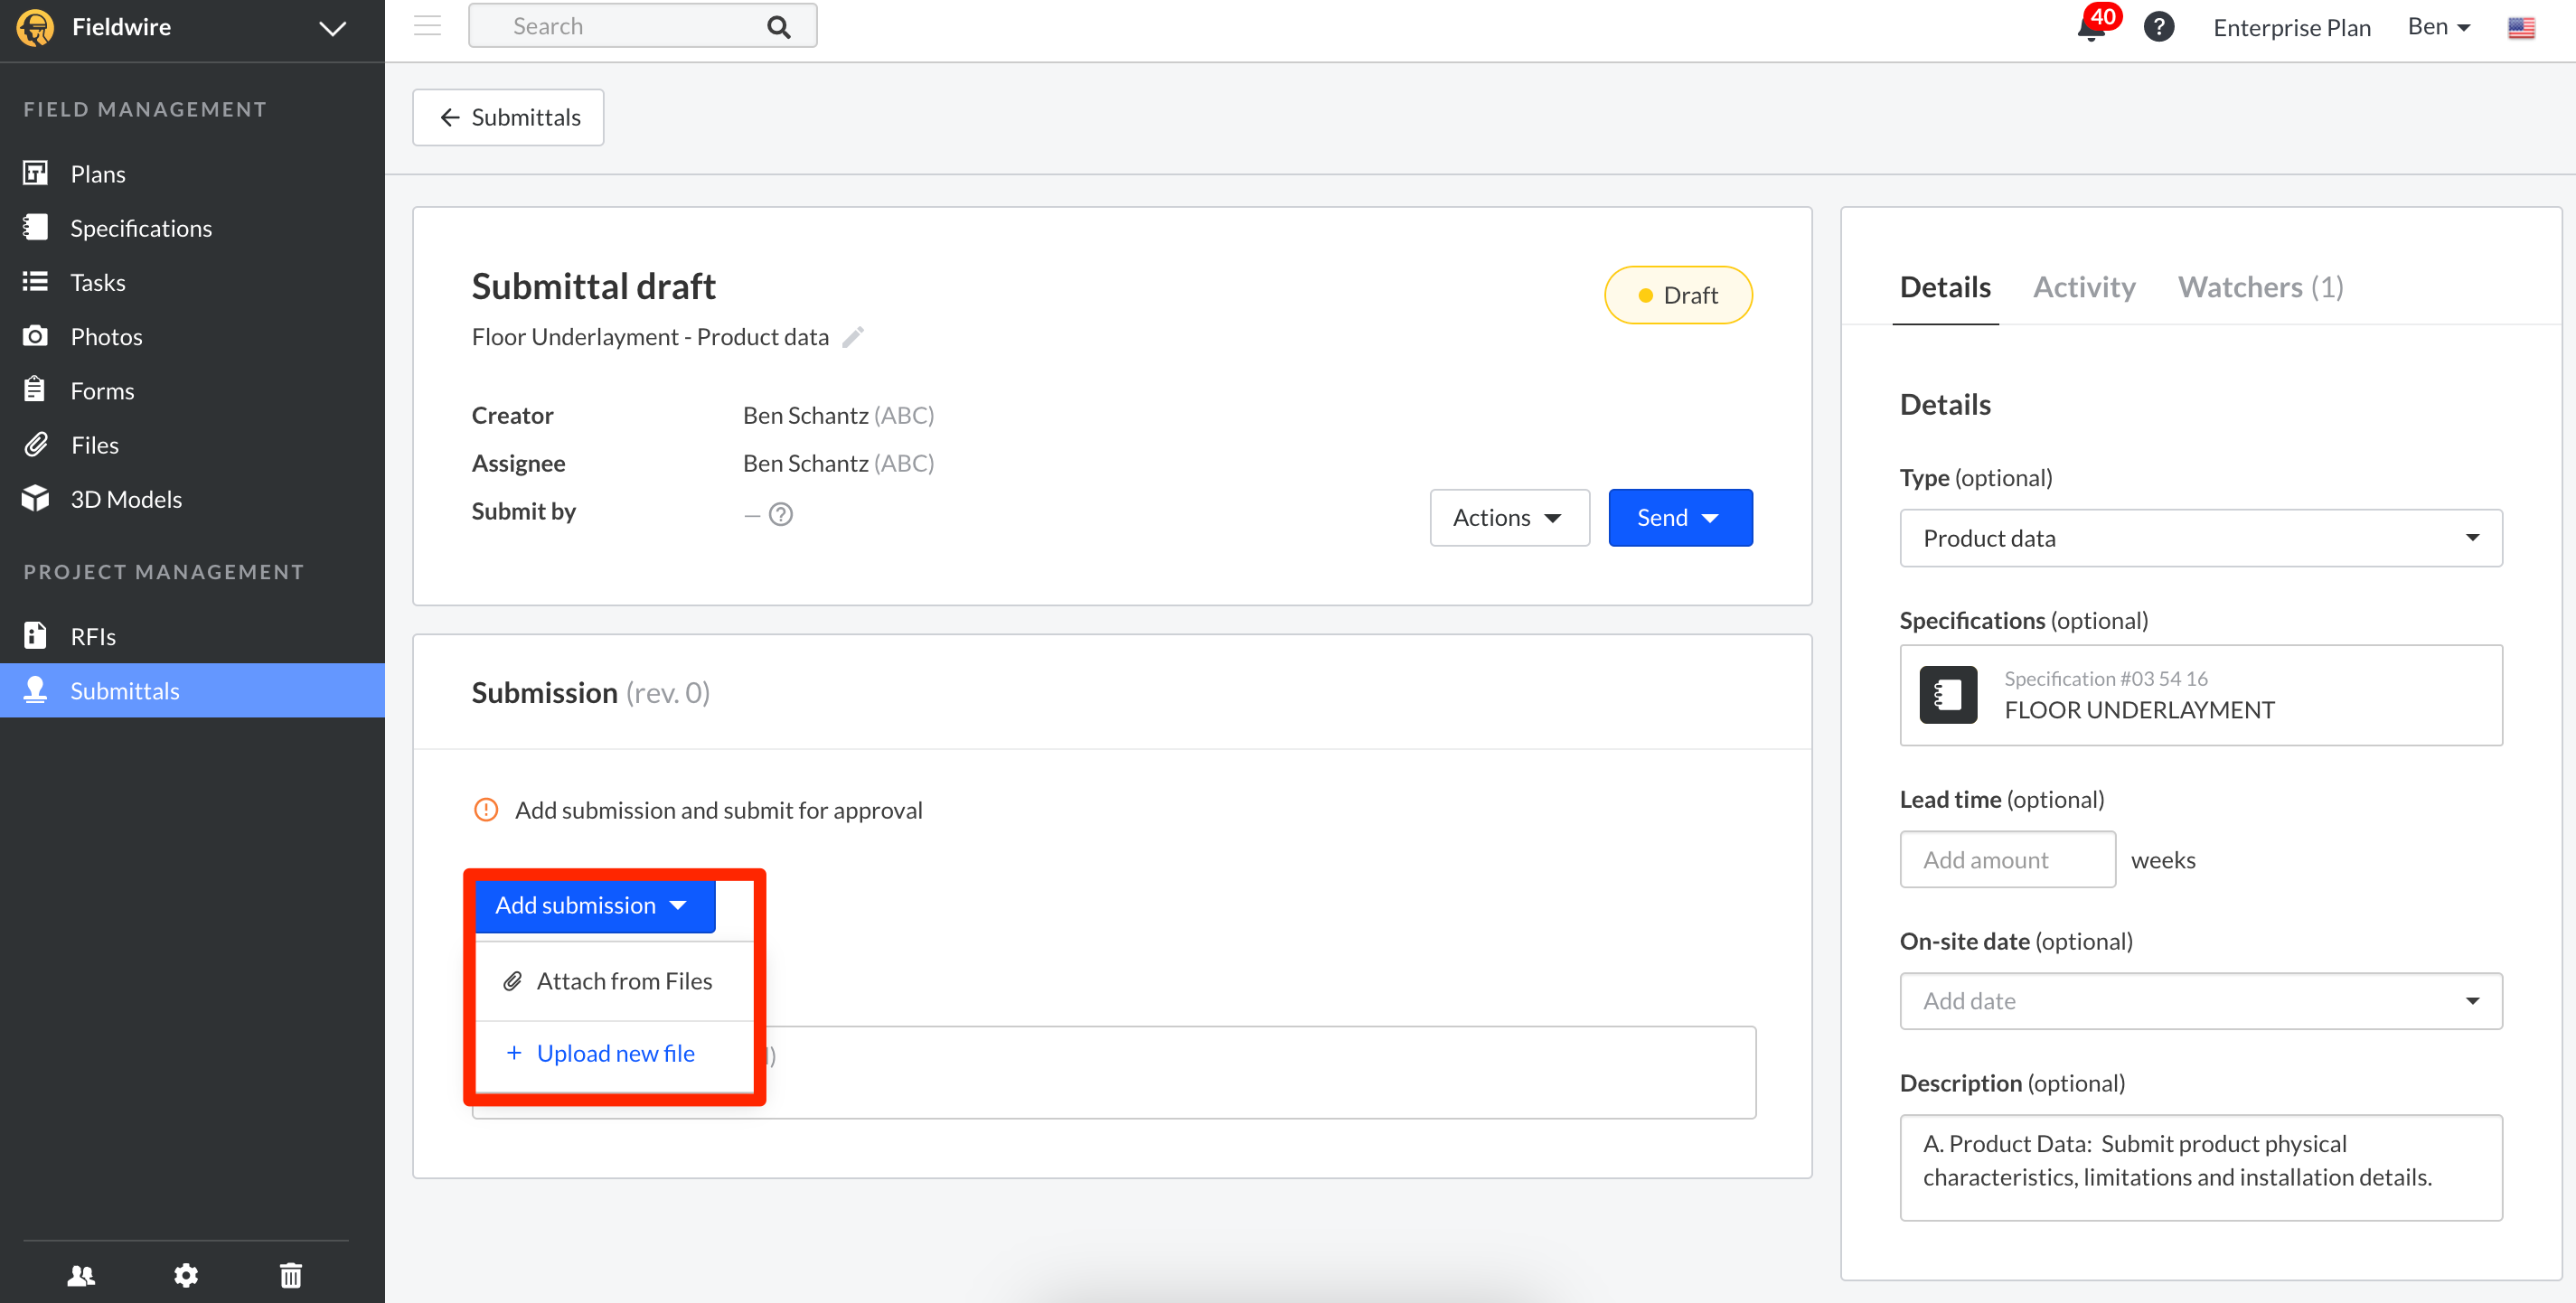This screenshot has width=2576, height=1303.
Task: Click creator Ben Schantz (ABC)
Action: coord(838,415)
